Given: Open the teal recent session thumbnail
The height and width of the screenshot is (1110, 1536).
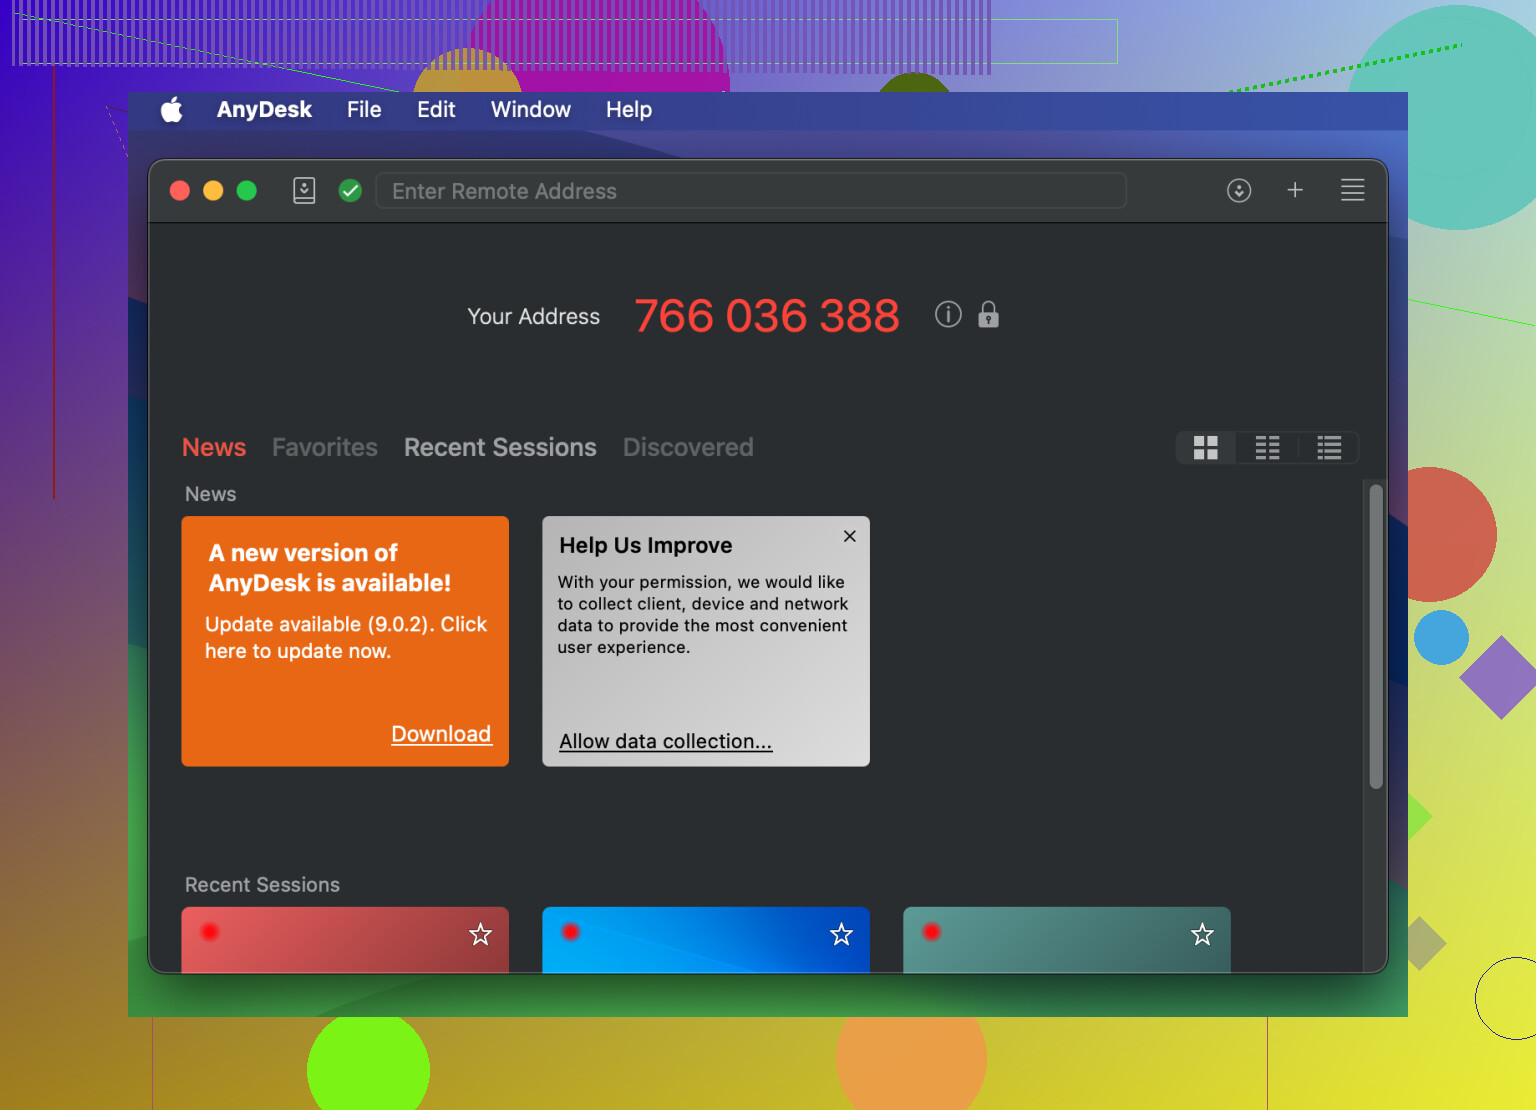Looking at the screenshot, I should pos(1067,940).
